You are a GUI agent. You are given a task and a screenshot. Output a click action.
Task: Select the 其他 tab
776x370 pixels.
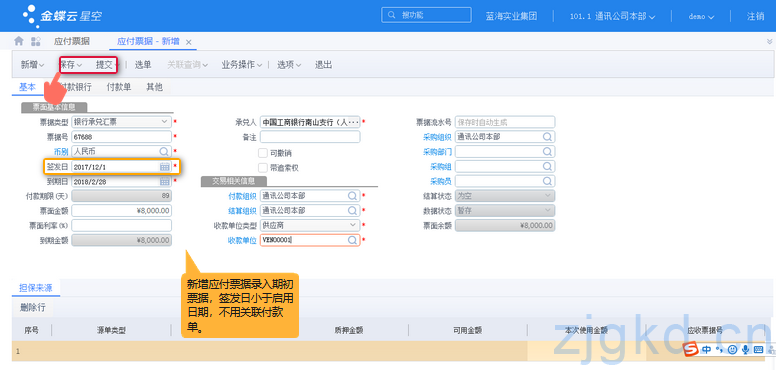coord(154,87)
